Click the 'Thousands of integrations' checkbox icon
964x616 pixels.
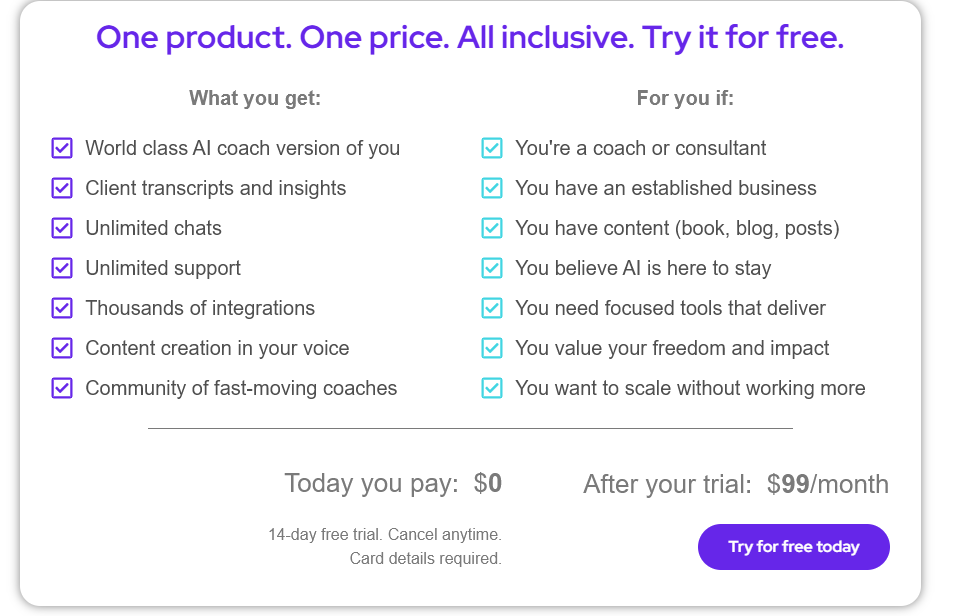pyautogui.click(x=62, y=308)
